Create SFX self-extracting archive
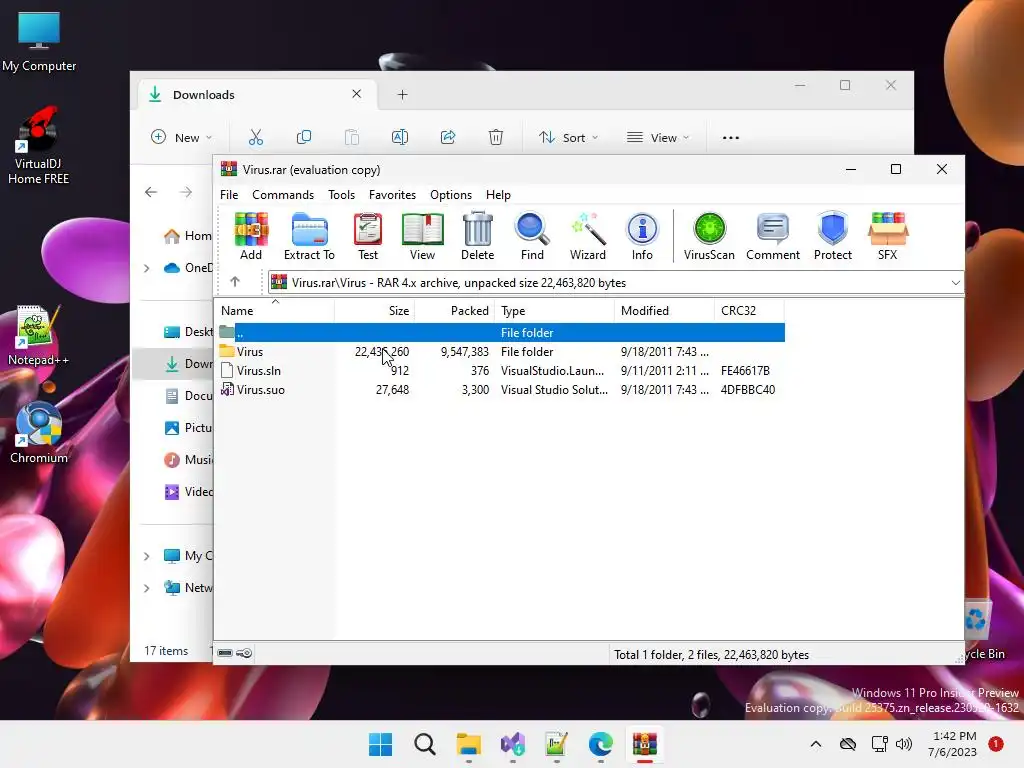Viewport: 1024px width, 768px height. (888, 236)
